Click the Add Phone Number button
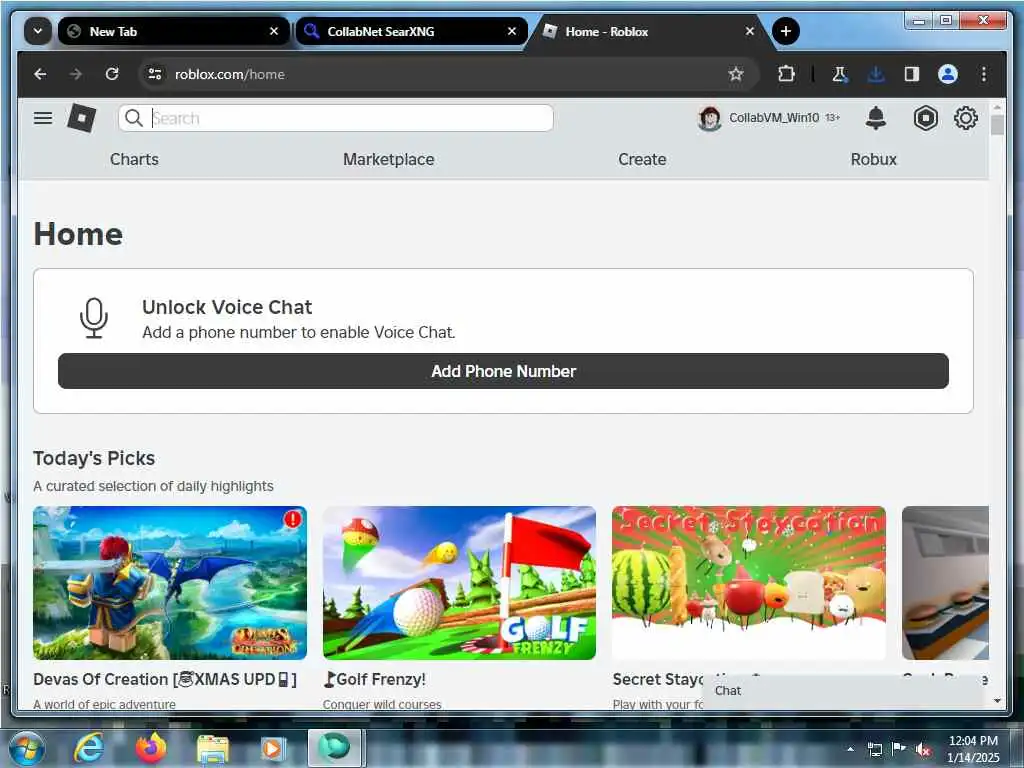Screen dimensions: 1024x768 [503, 371]
